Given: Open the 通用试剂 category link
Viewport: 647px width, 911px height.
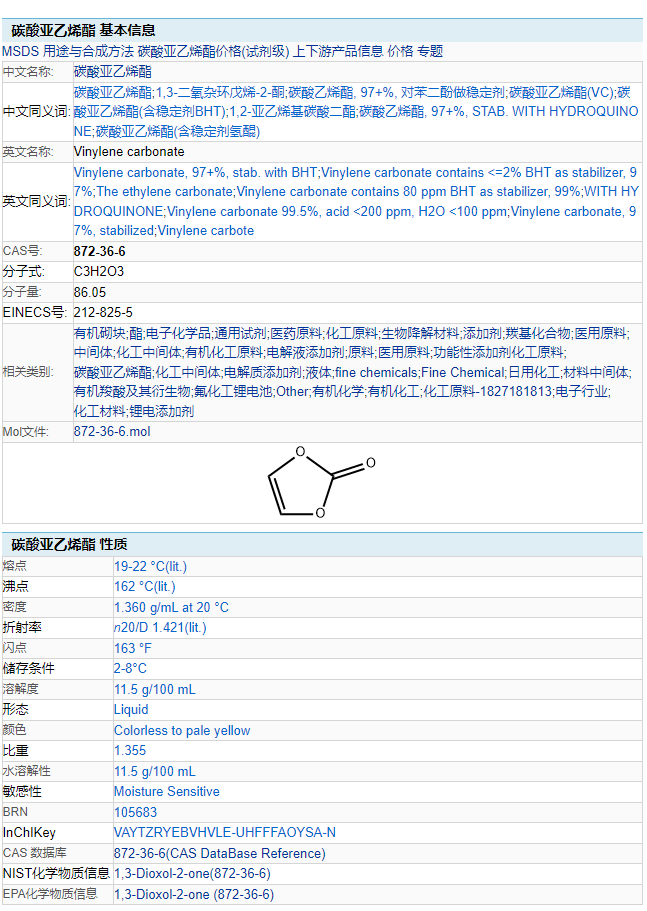Looking at the screenshot, I should point(240,333).
